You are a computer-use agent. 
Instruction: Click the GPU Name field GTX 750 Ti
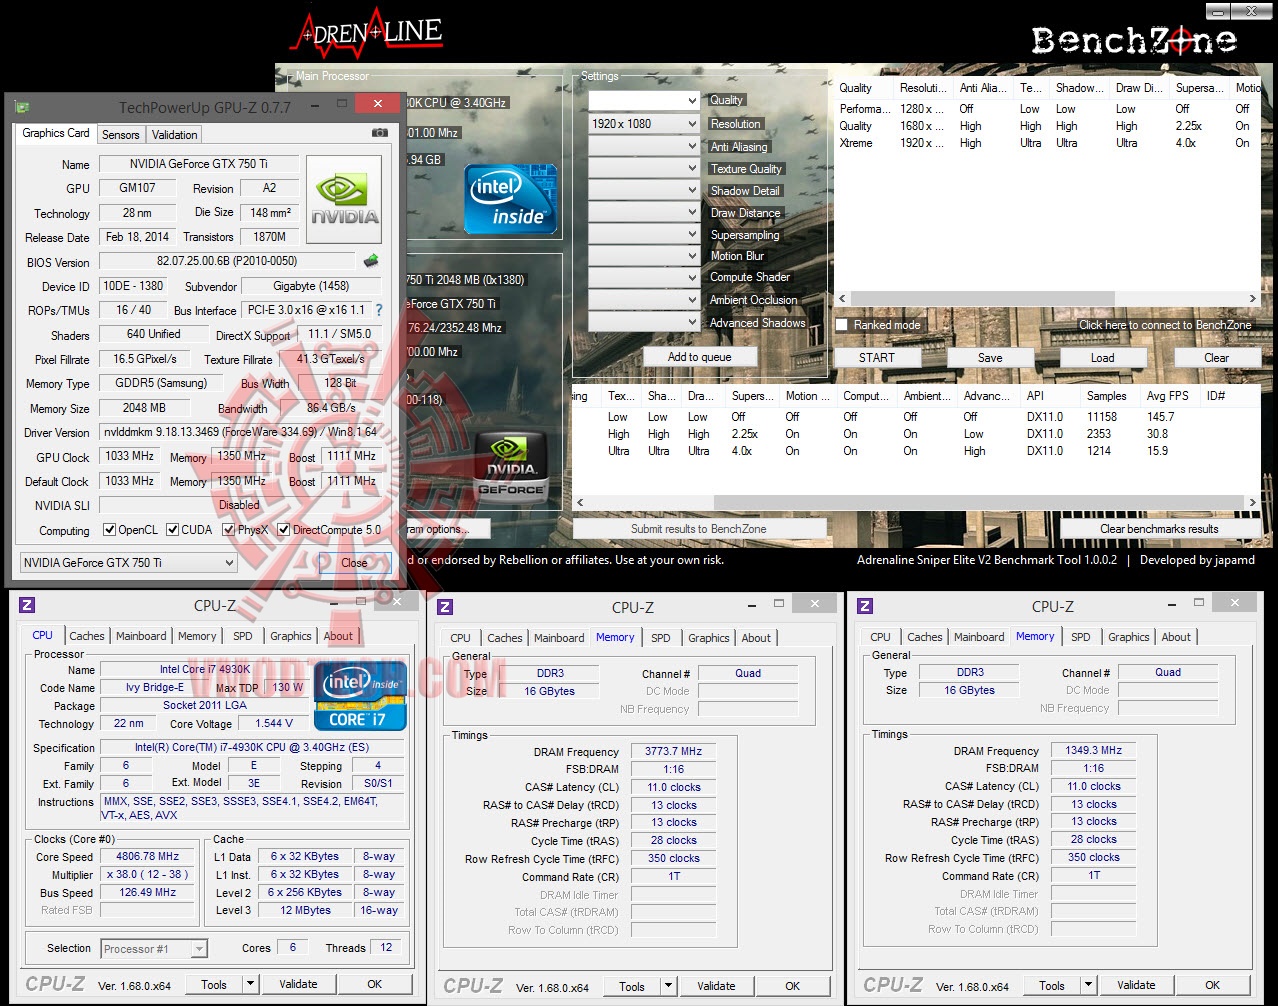pos(199,164)
